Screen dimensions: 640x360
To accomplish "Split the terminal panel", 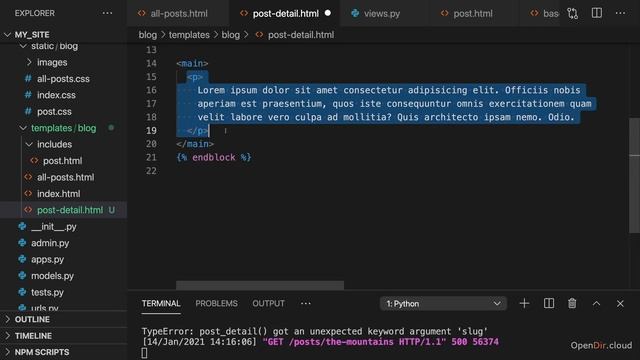I will pyautogui.click(x=549, y=303).
